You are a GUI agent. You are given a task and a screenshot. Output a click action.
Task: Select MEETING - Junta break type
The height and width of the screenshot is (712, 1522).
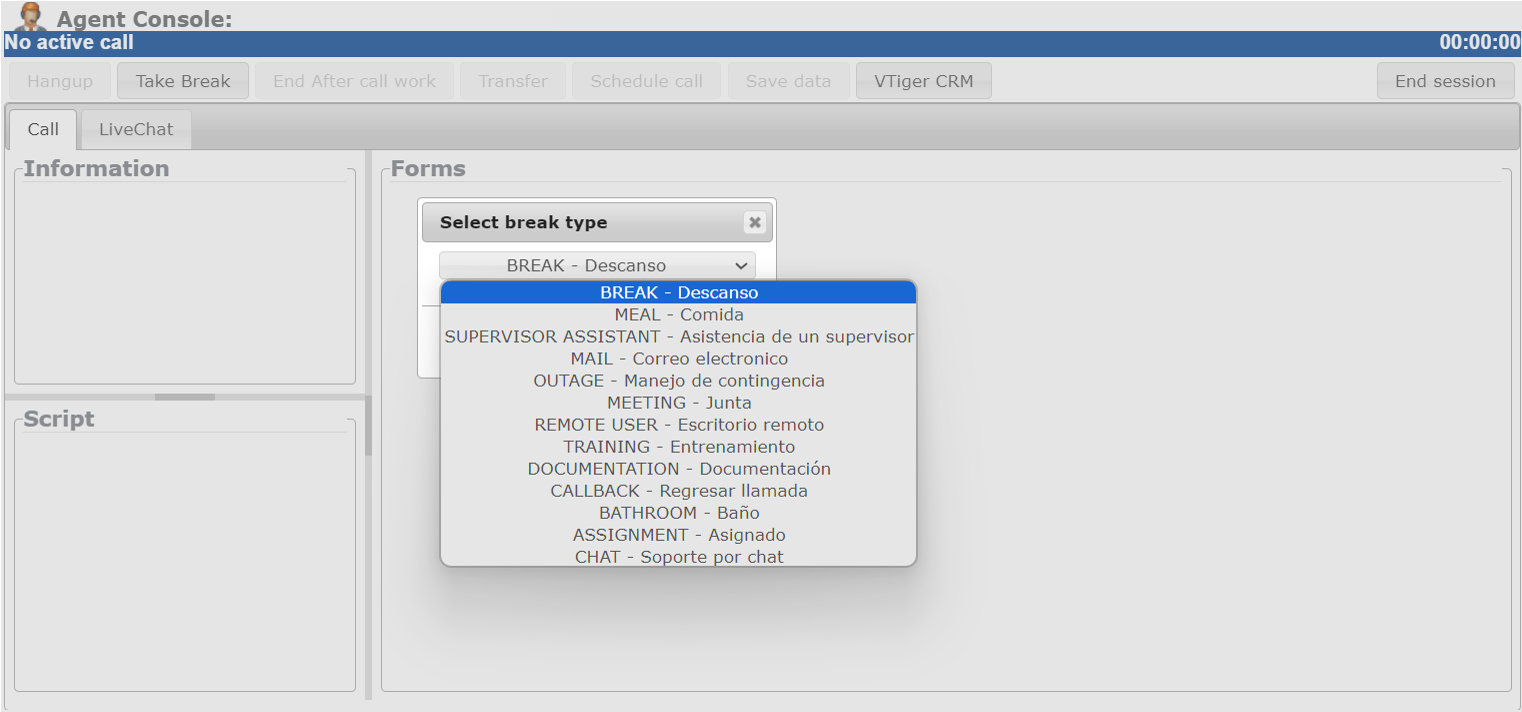pyautogui.click(x=678, y=403)
